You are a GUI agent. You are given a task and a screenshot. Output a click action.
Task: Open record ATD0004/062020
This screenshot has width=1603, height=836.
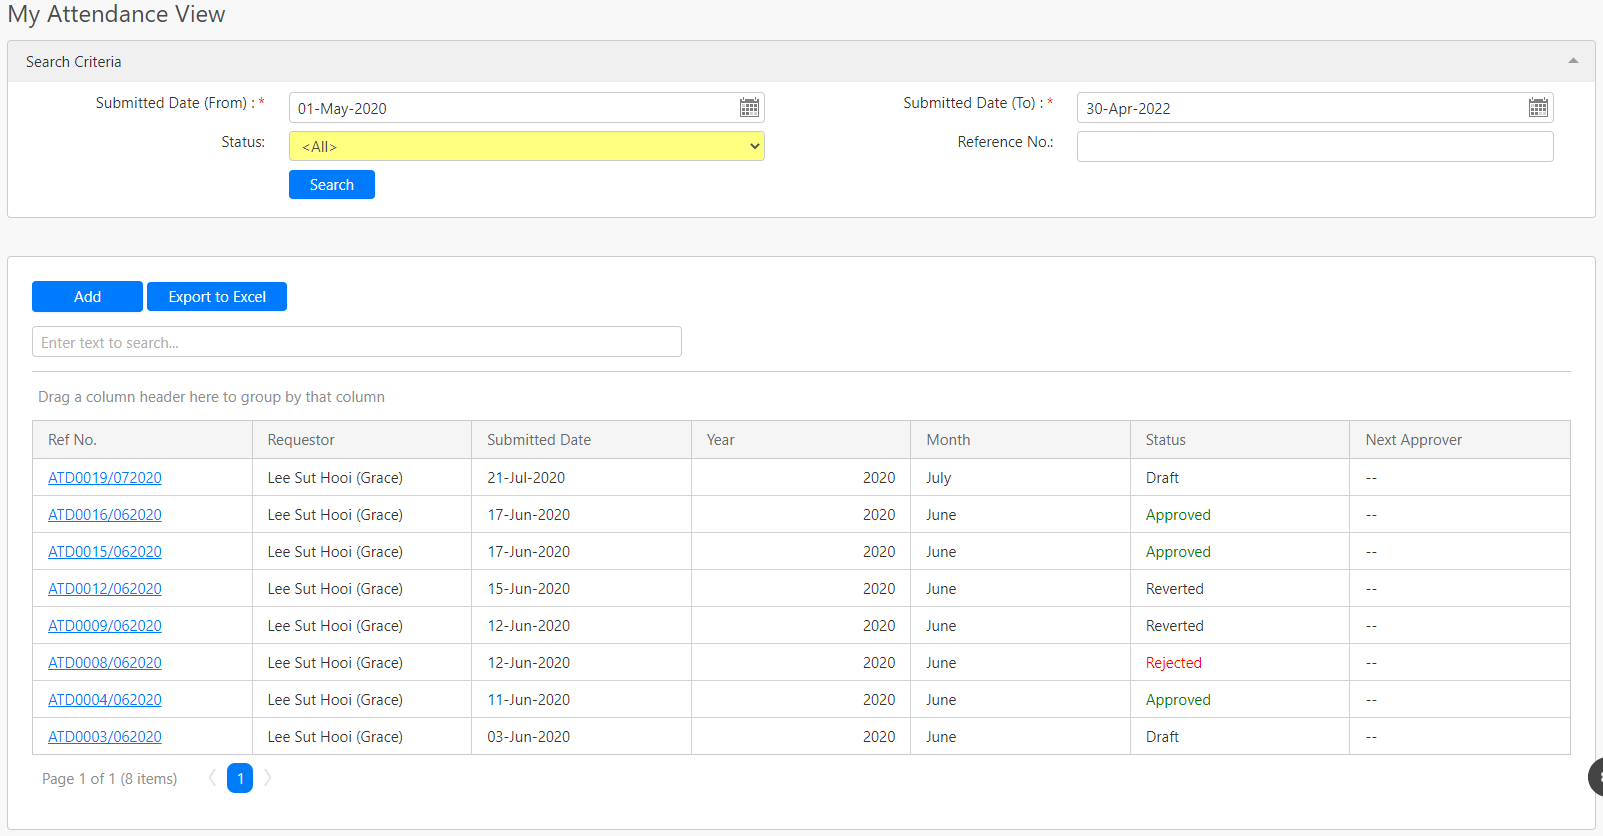pyautogui.click(x=105, y=700)
